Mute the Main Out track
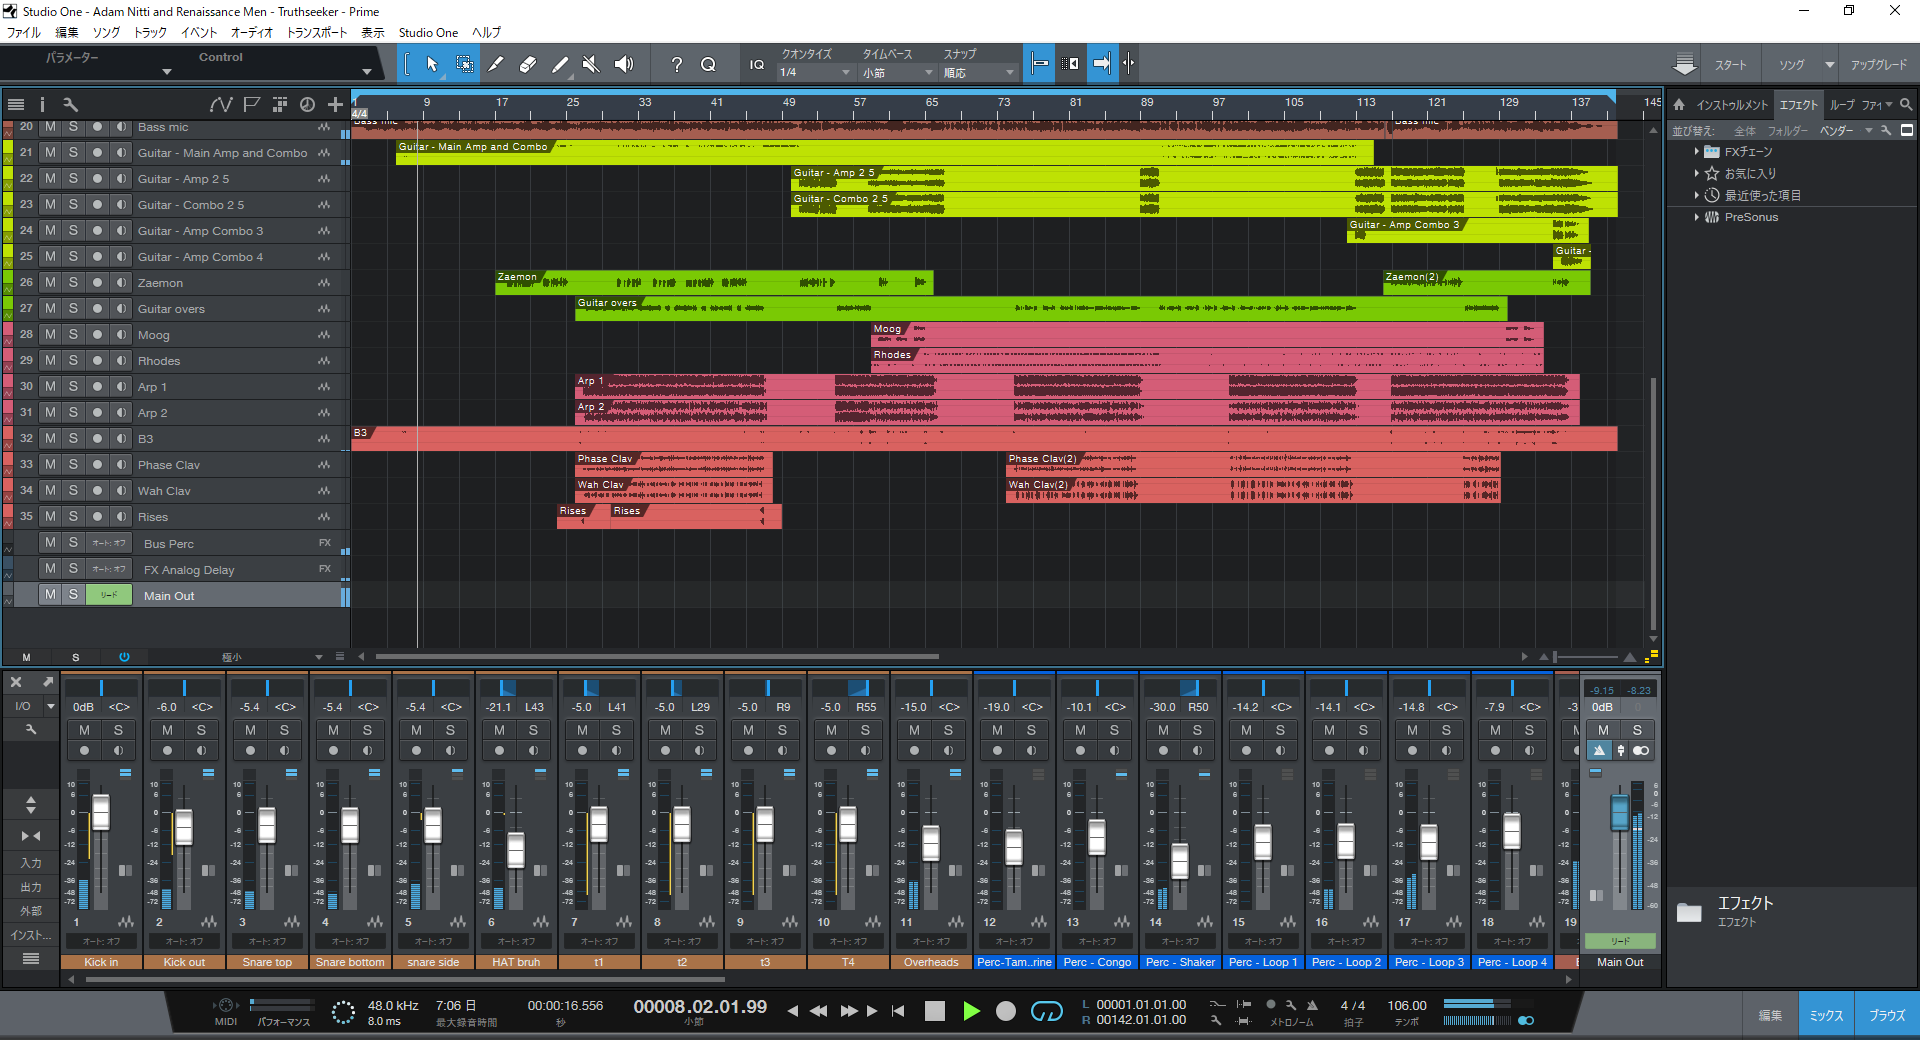The image size is (1920, 1040). tap(50, 594)
